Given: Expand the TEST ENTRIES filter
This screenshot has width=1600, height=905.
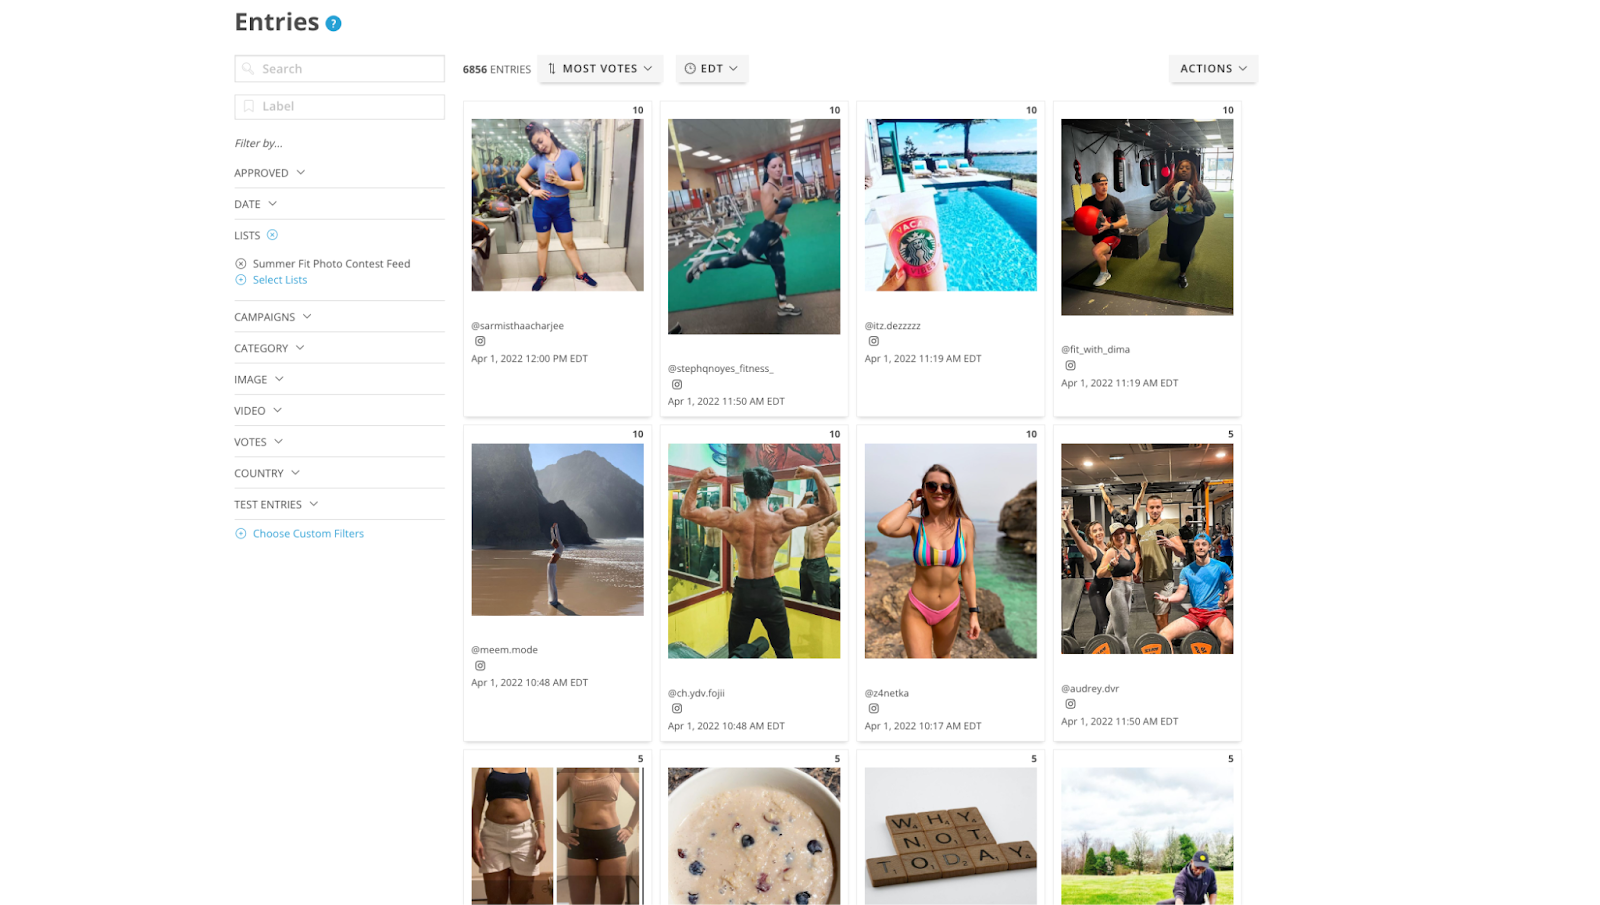Looking at the screenshot, I should coord(276,504).
